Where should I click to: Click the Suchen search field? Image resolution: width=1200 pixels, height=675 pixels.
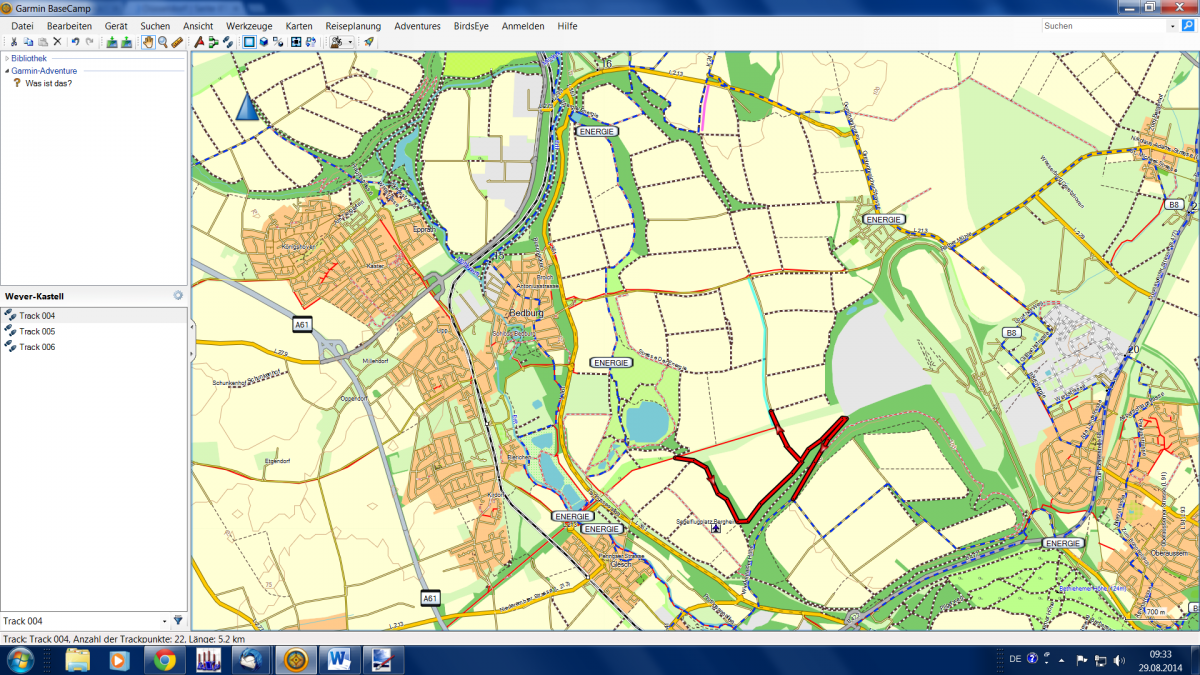(x=1102, y=26)
